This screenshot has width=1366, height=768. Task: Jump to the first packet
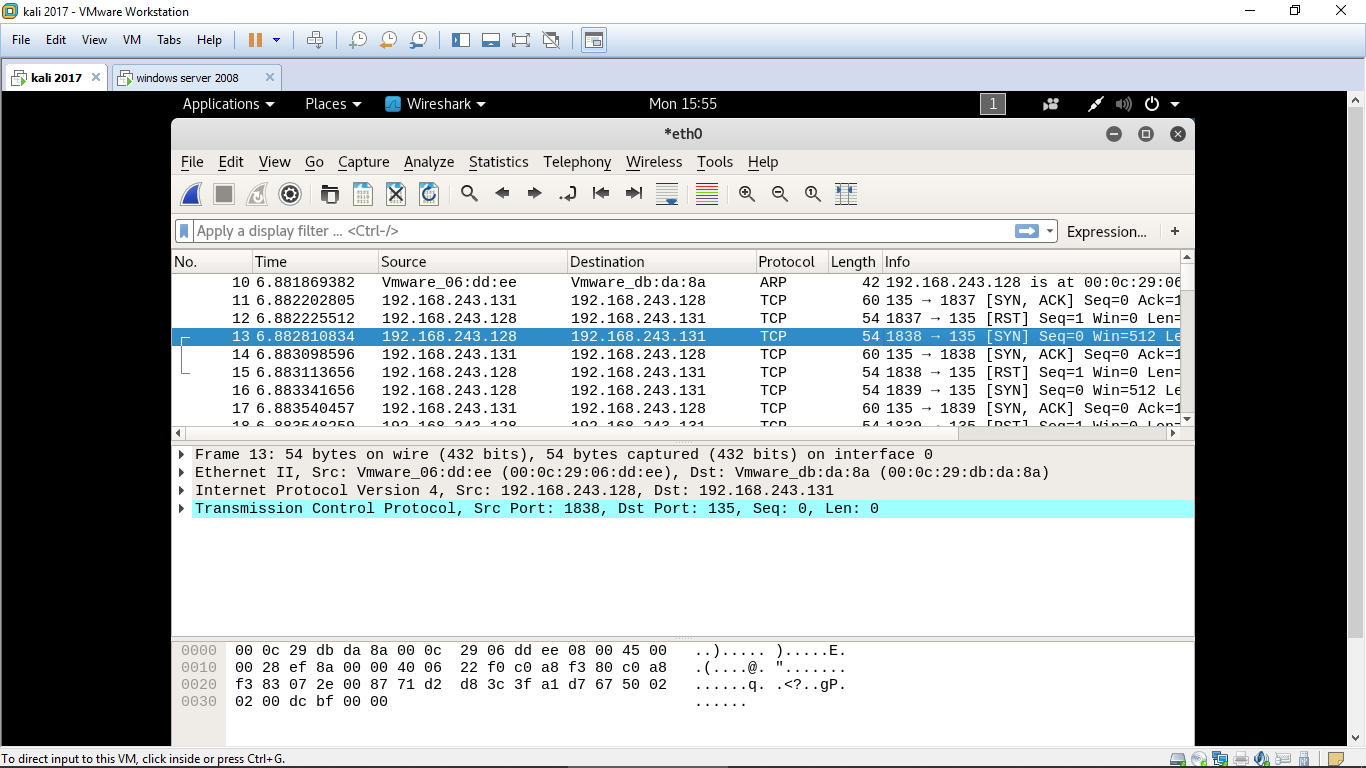pyautogui.click(x=601, y=194)
